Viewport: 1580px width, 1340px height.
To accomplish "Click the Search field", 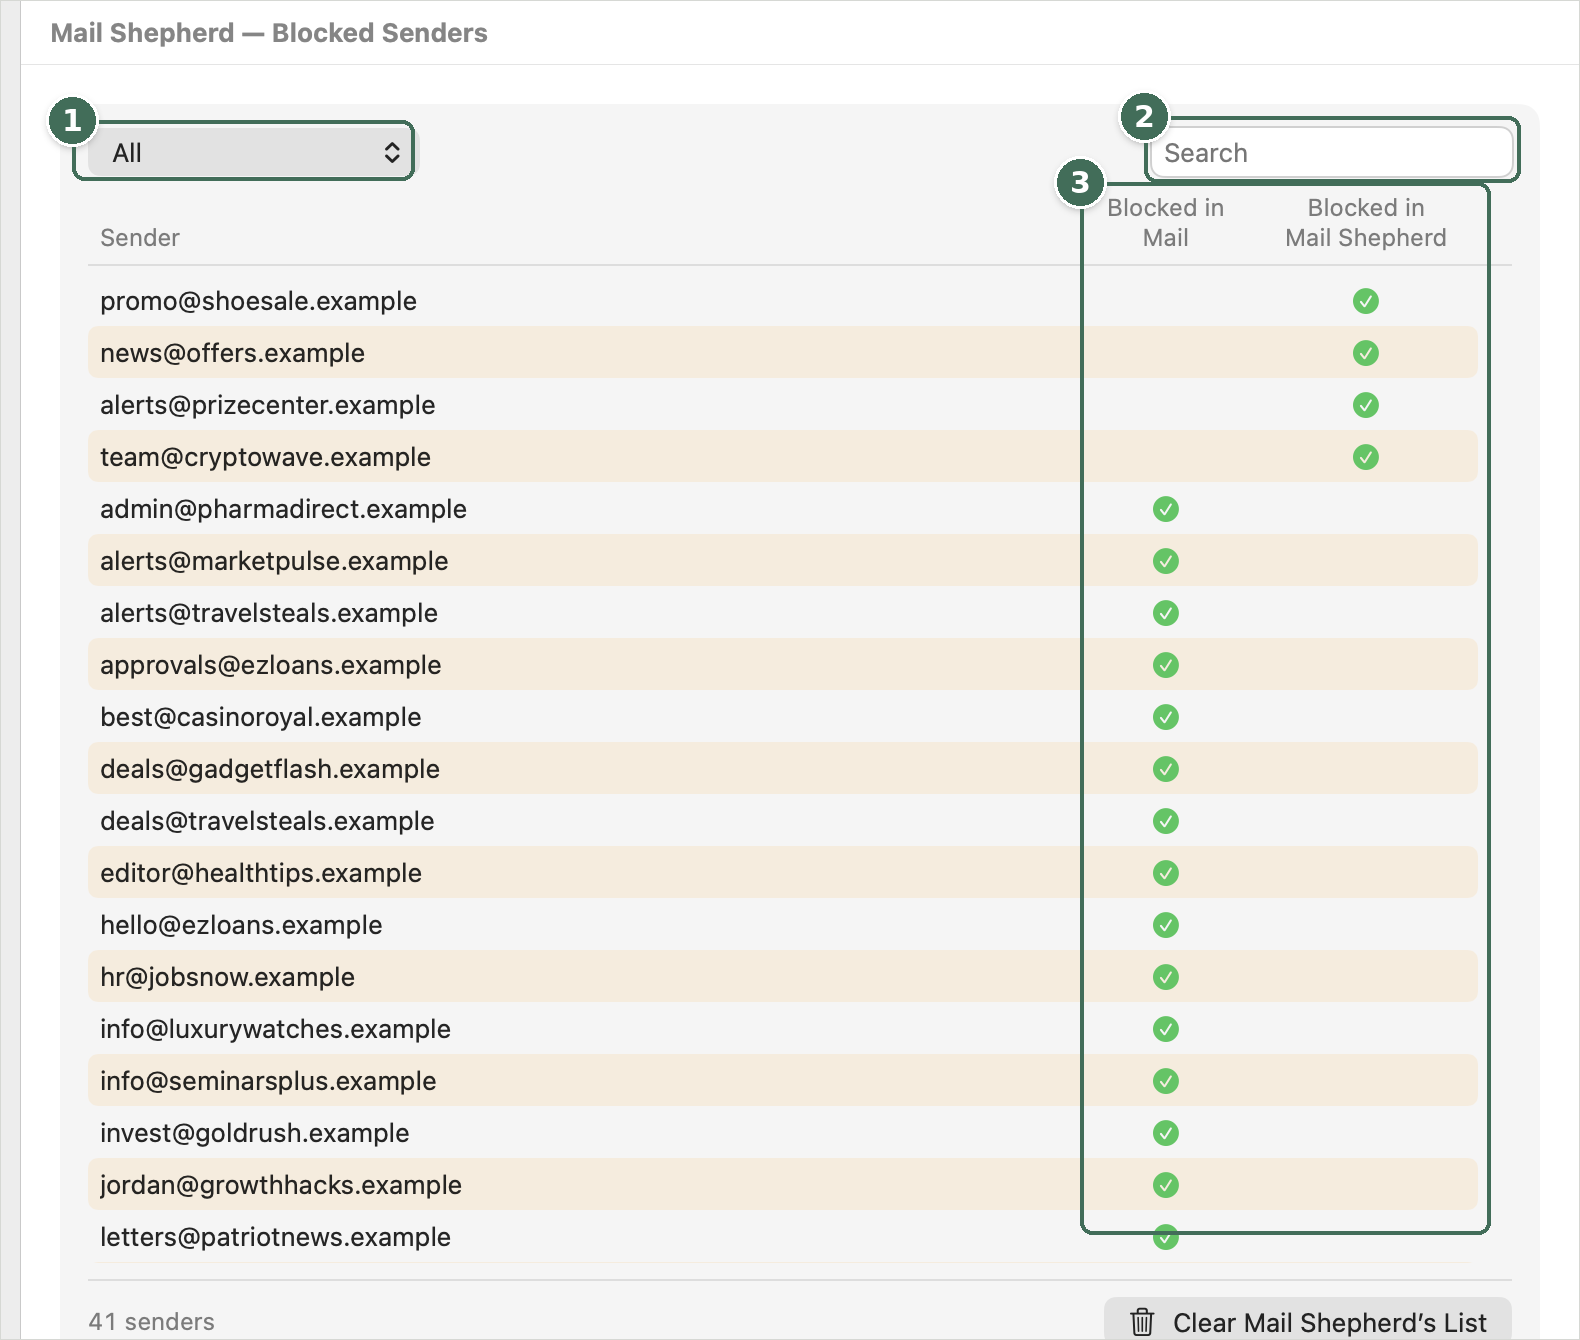I will [x=1331, y=153].
